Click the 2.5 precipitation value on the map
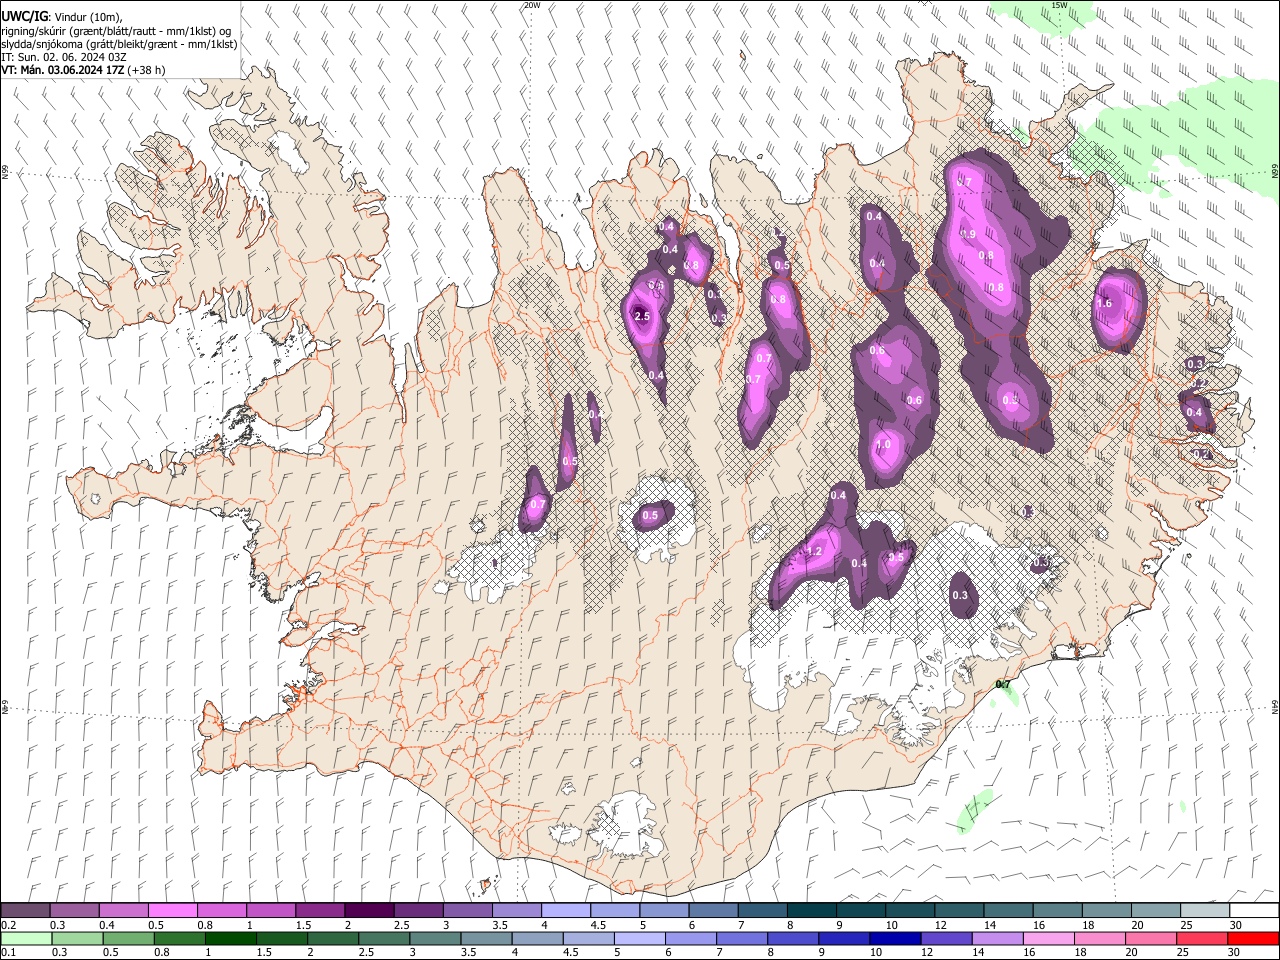Screen dimensions: 1280x960 (x=642, y=316)
